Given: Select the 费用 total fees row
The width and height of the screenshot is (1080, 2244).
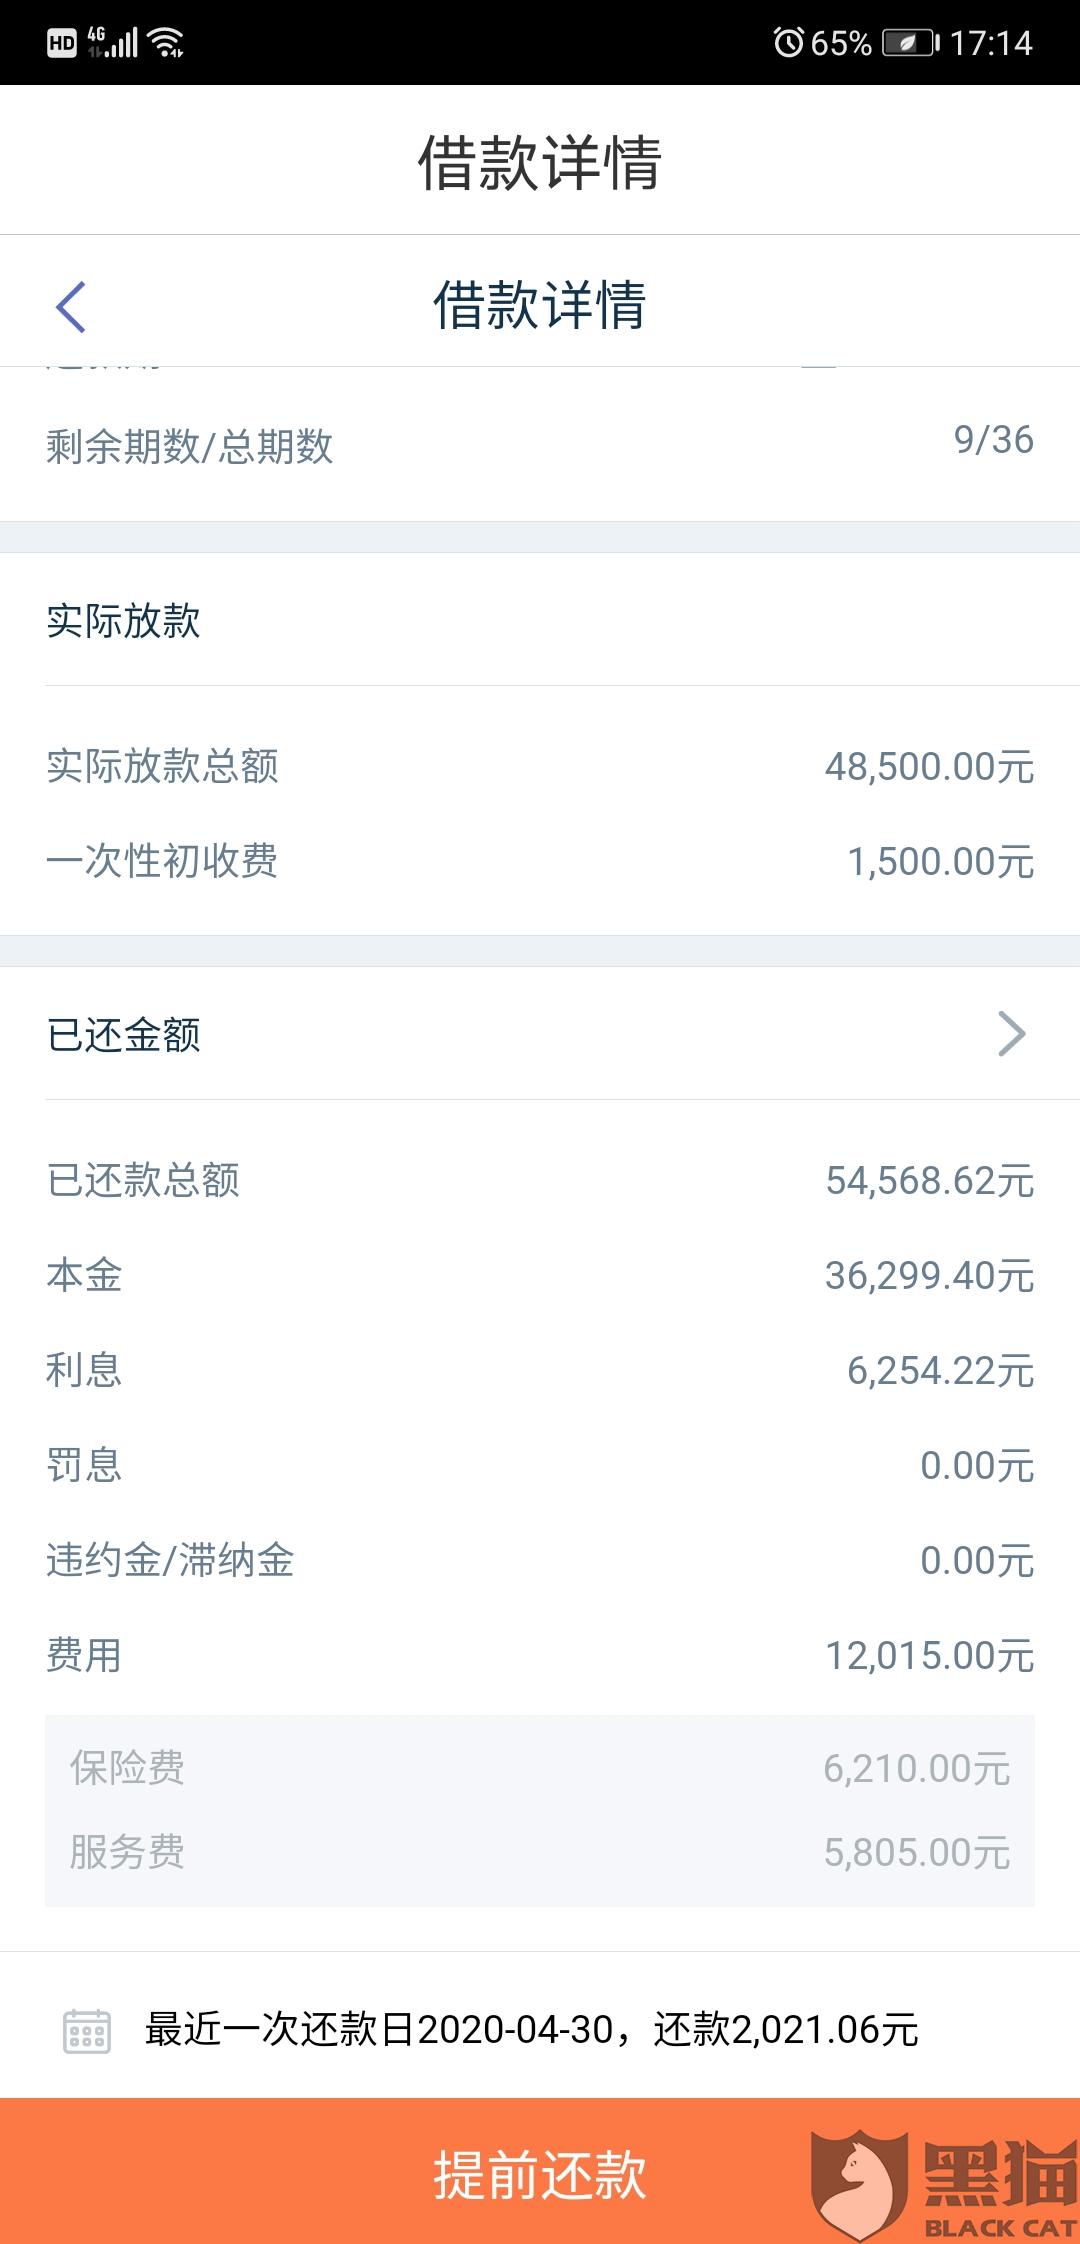Looking at the screenshot, I should click(x=540, y=1656).
